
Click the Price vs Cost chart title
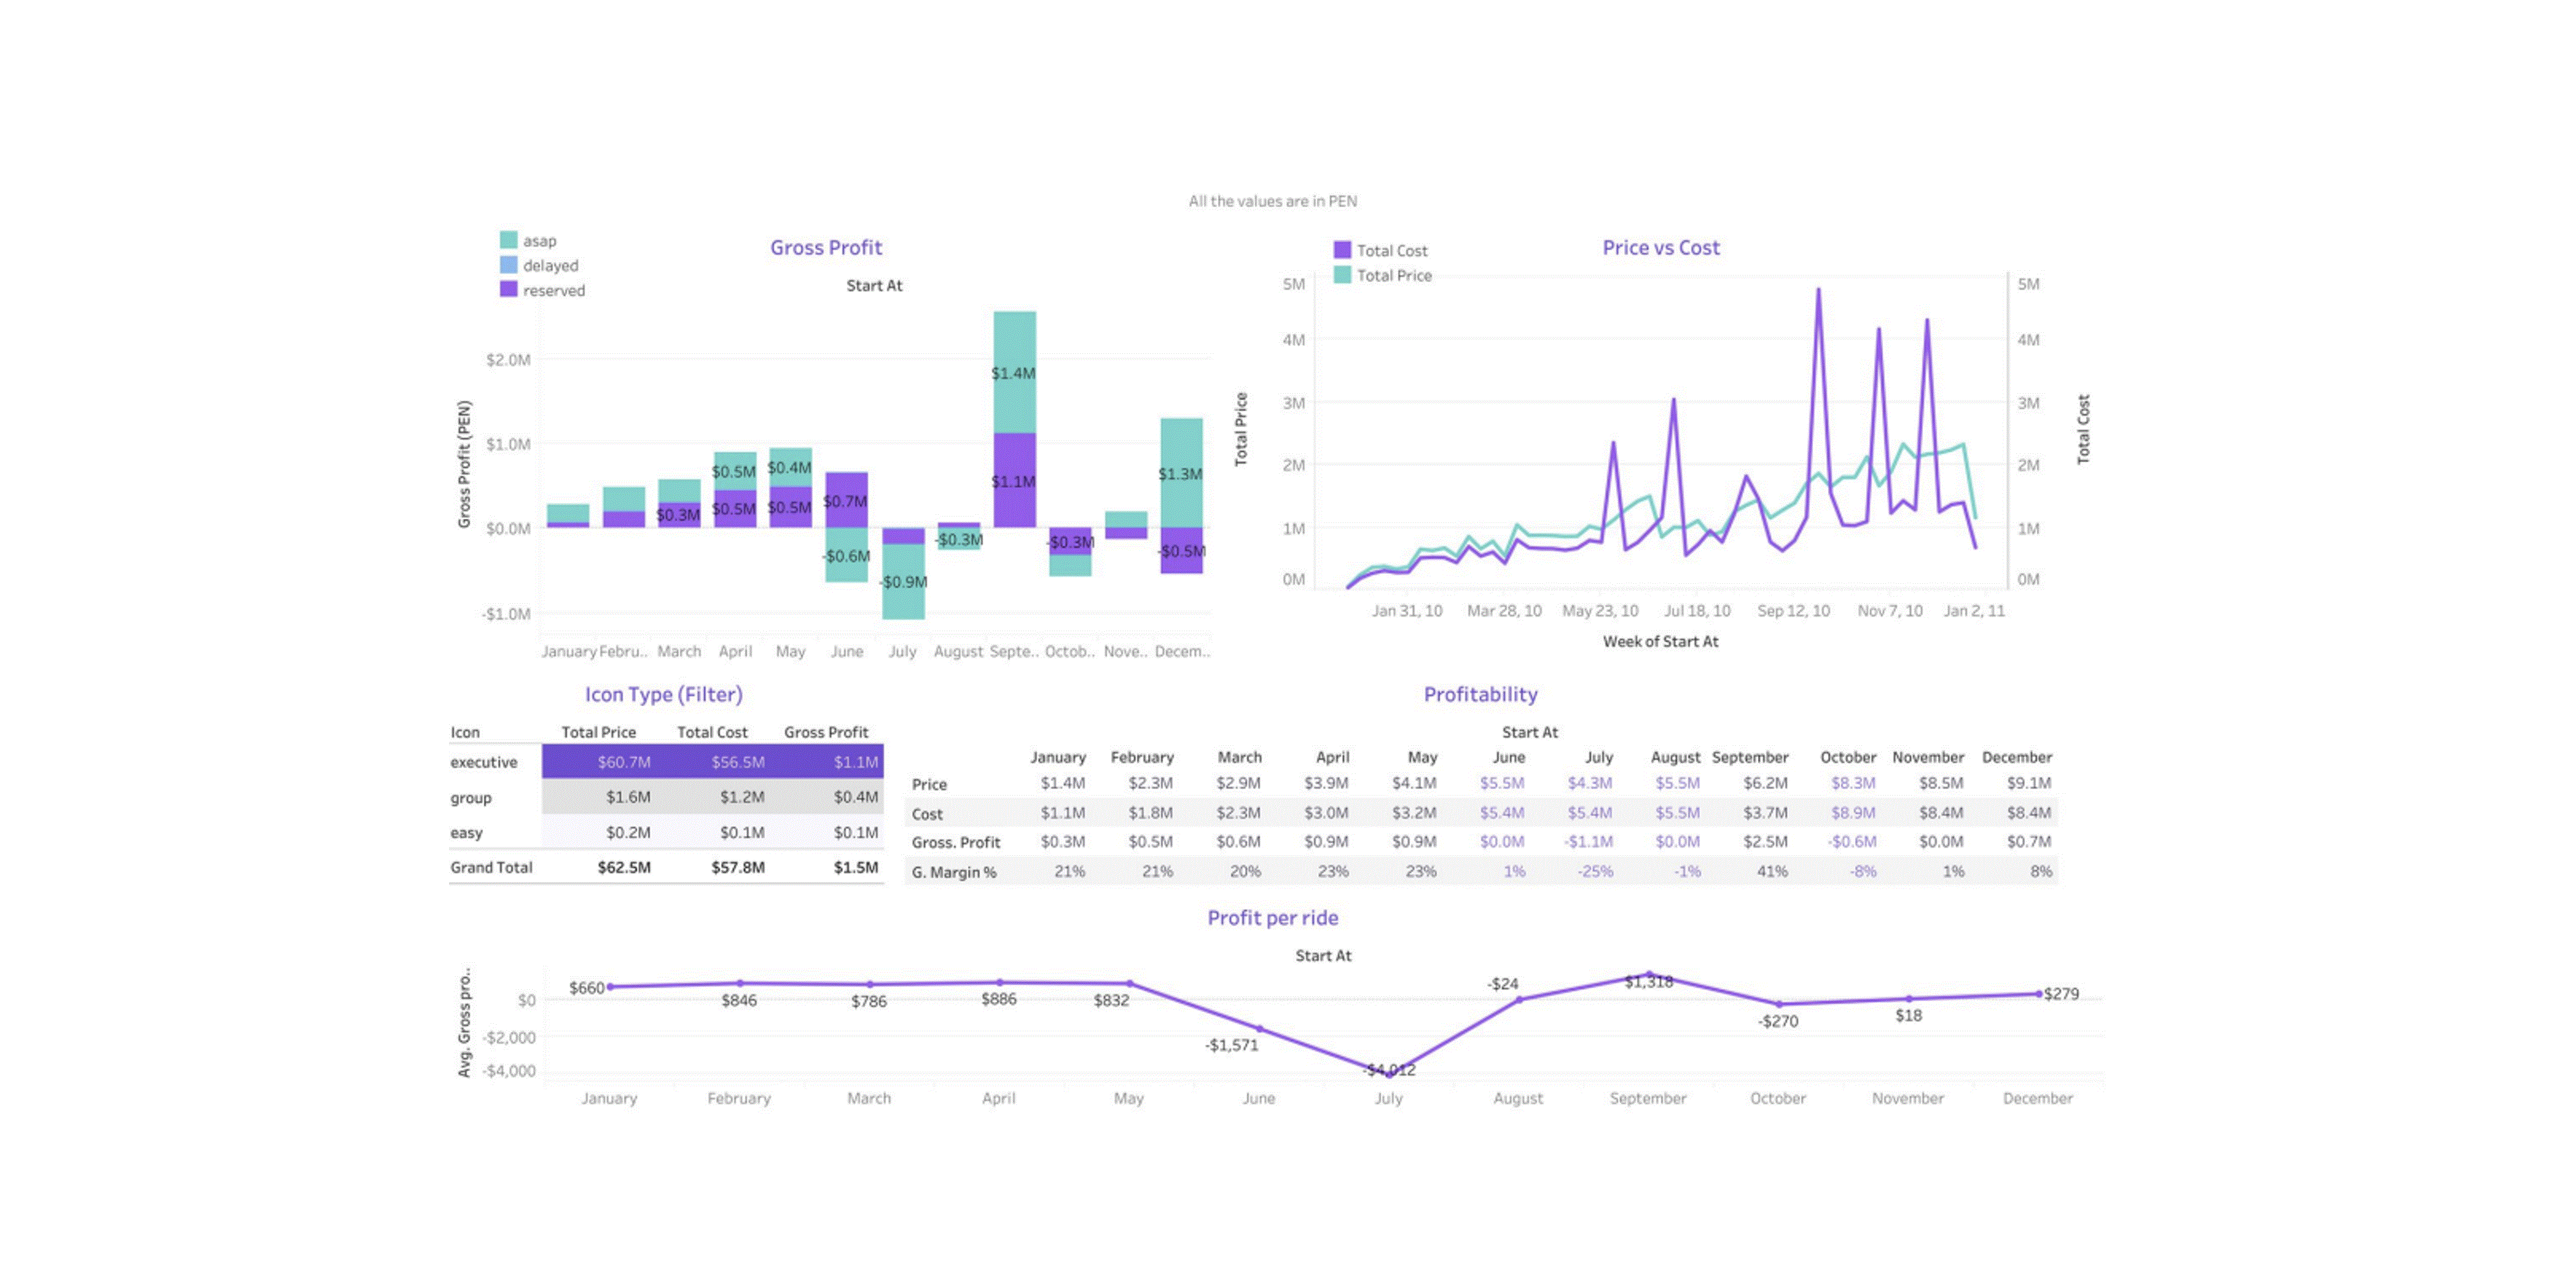click(1660, 247)
